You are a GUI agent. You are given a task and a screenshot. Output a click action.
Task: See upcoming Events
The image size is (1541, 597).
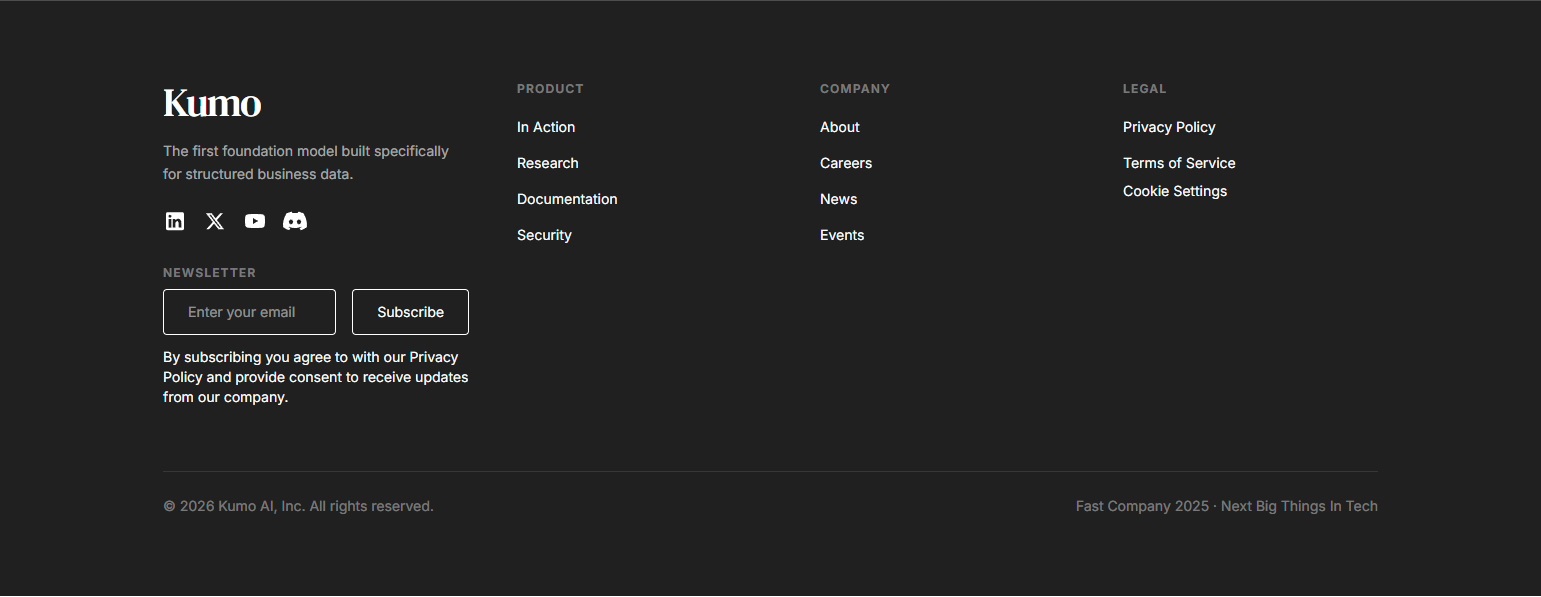click(x=842, y=235)
